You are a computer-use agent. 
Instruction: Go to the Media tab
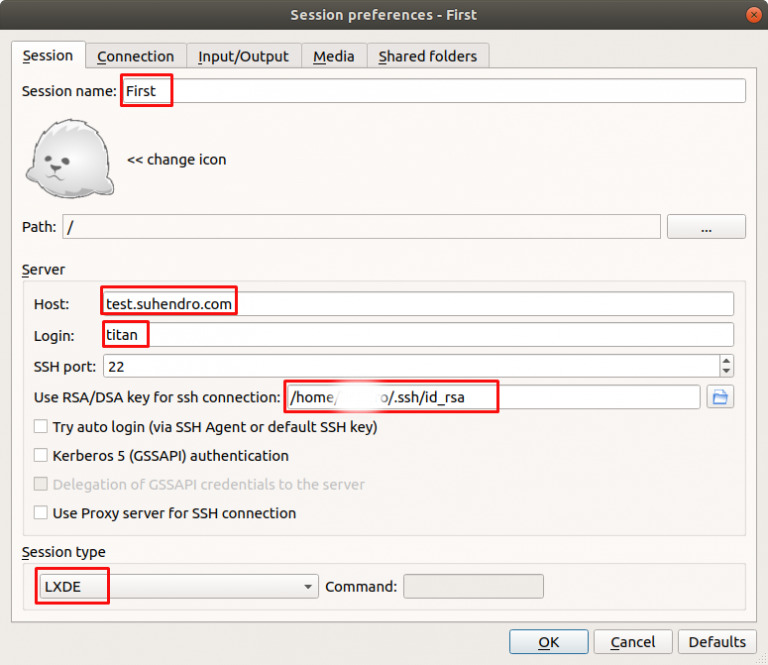[x=333, y=56]
